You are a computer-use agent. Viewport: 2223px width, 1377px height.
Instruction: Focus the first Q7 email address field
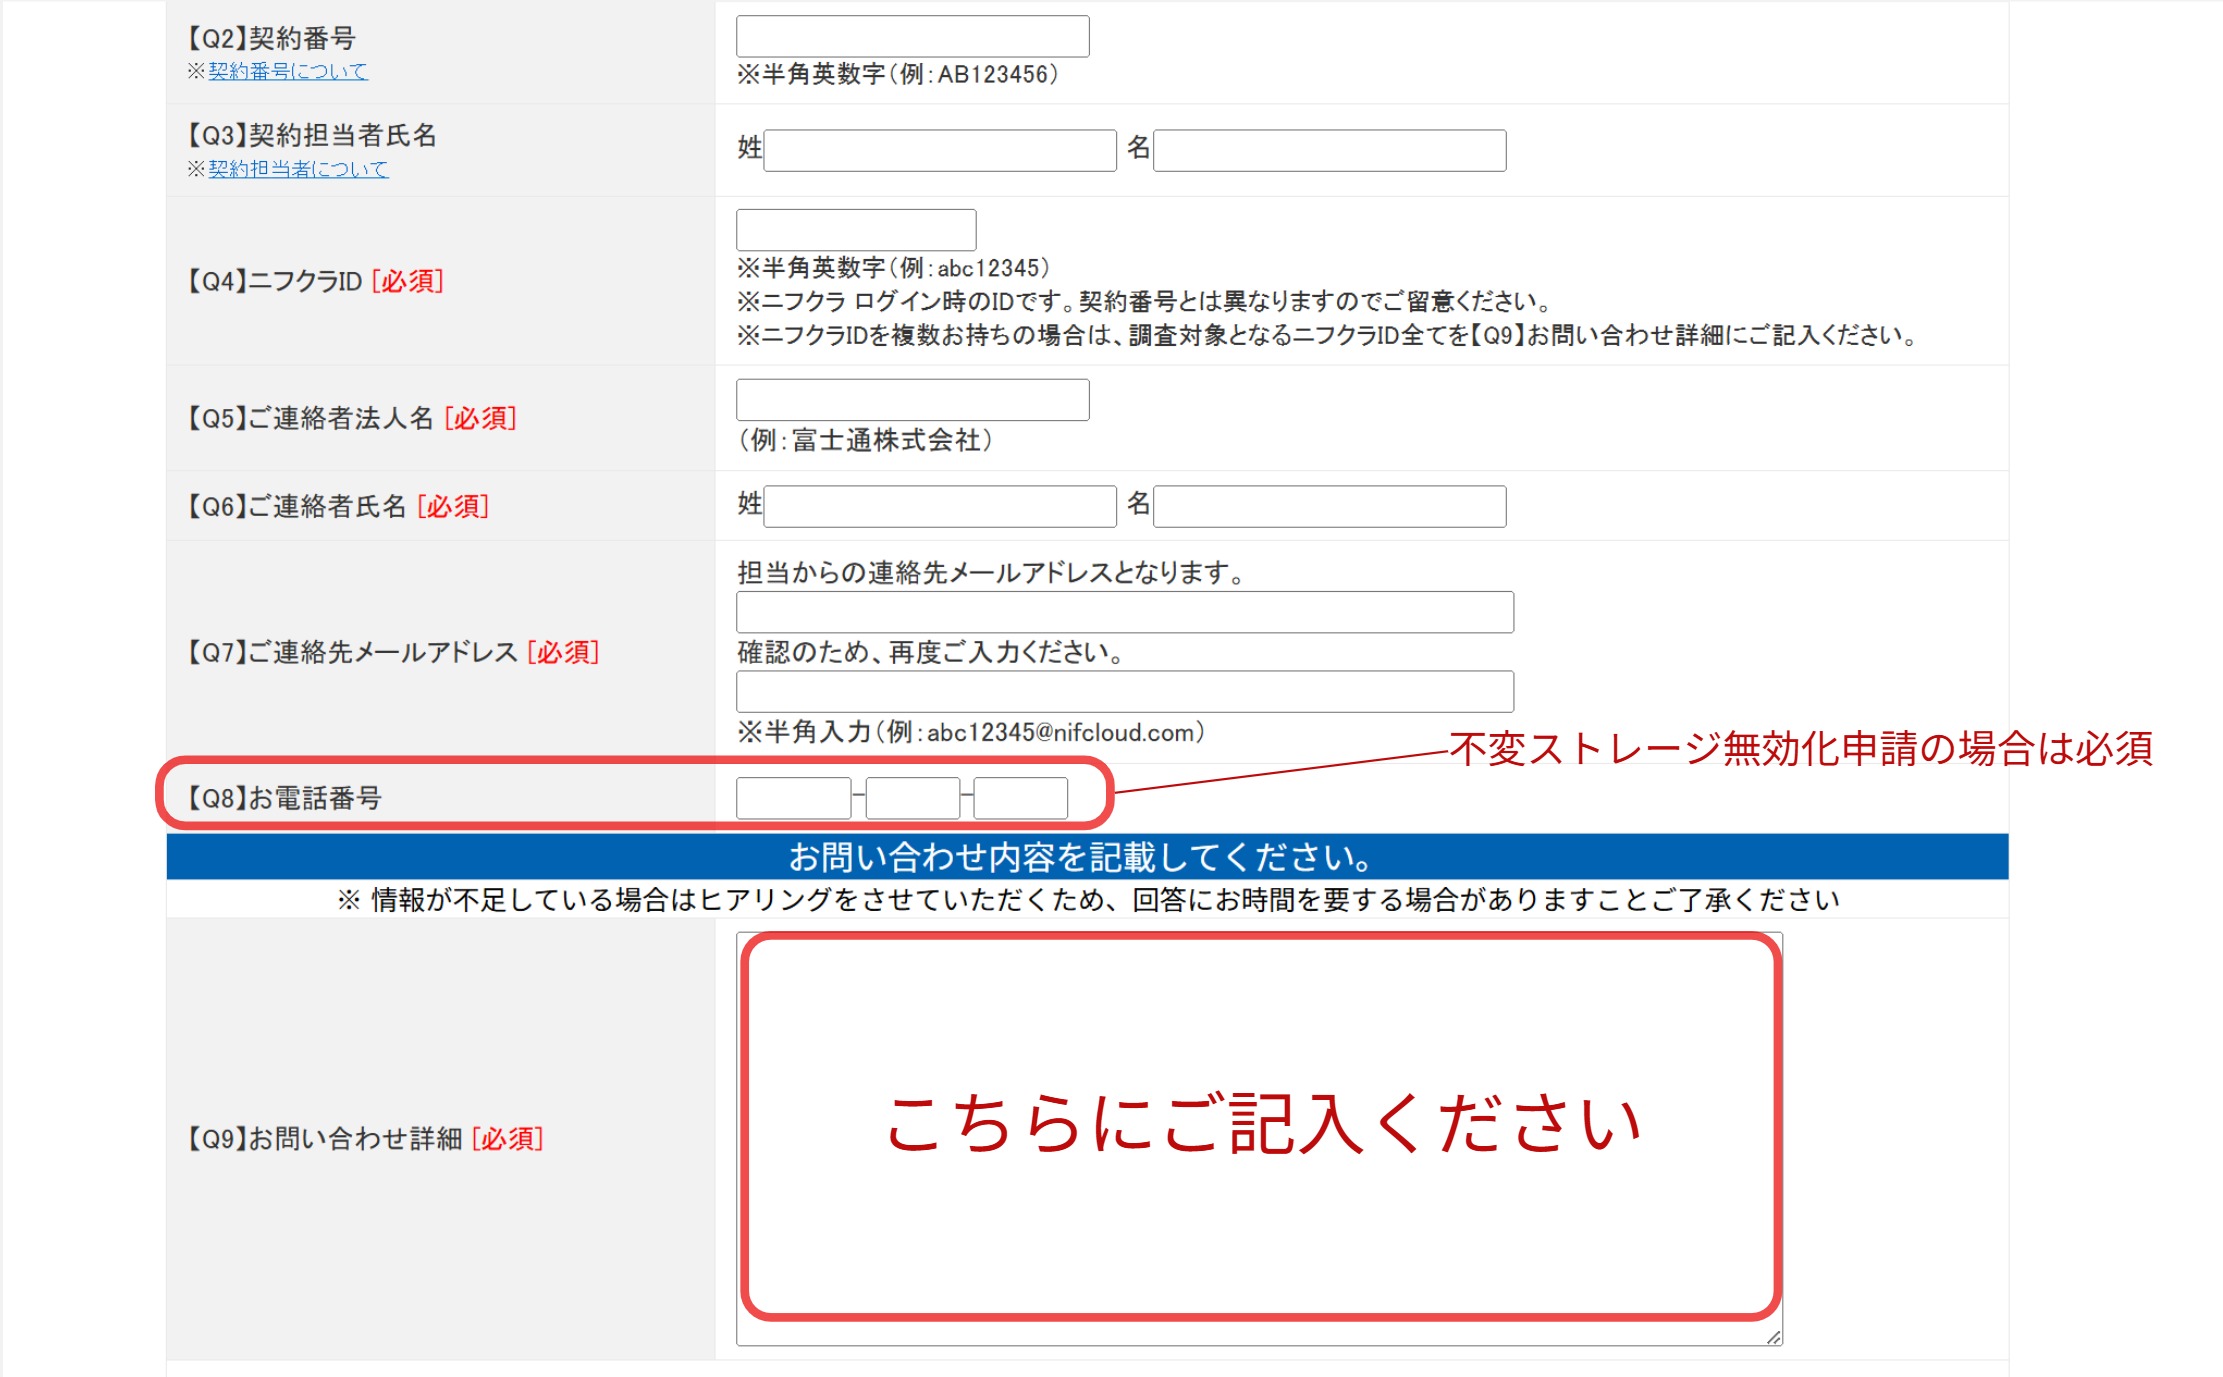click(x=1124, y=612)
